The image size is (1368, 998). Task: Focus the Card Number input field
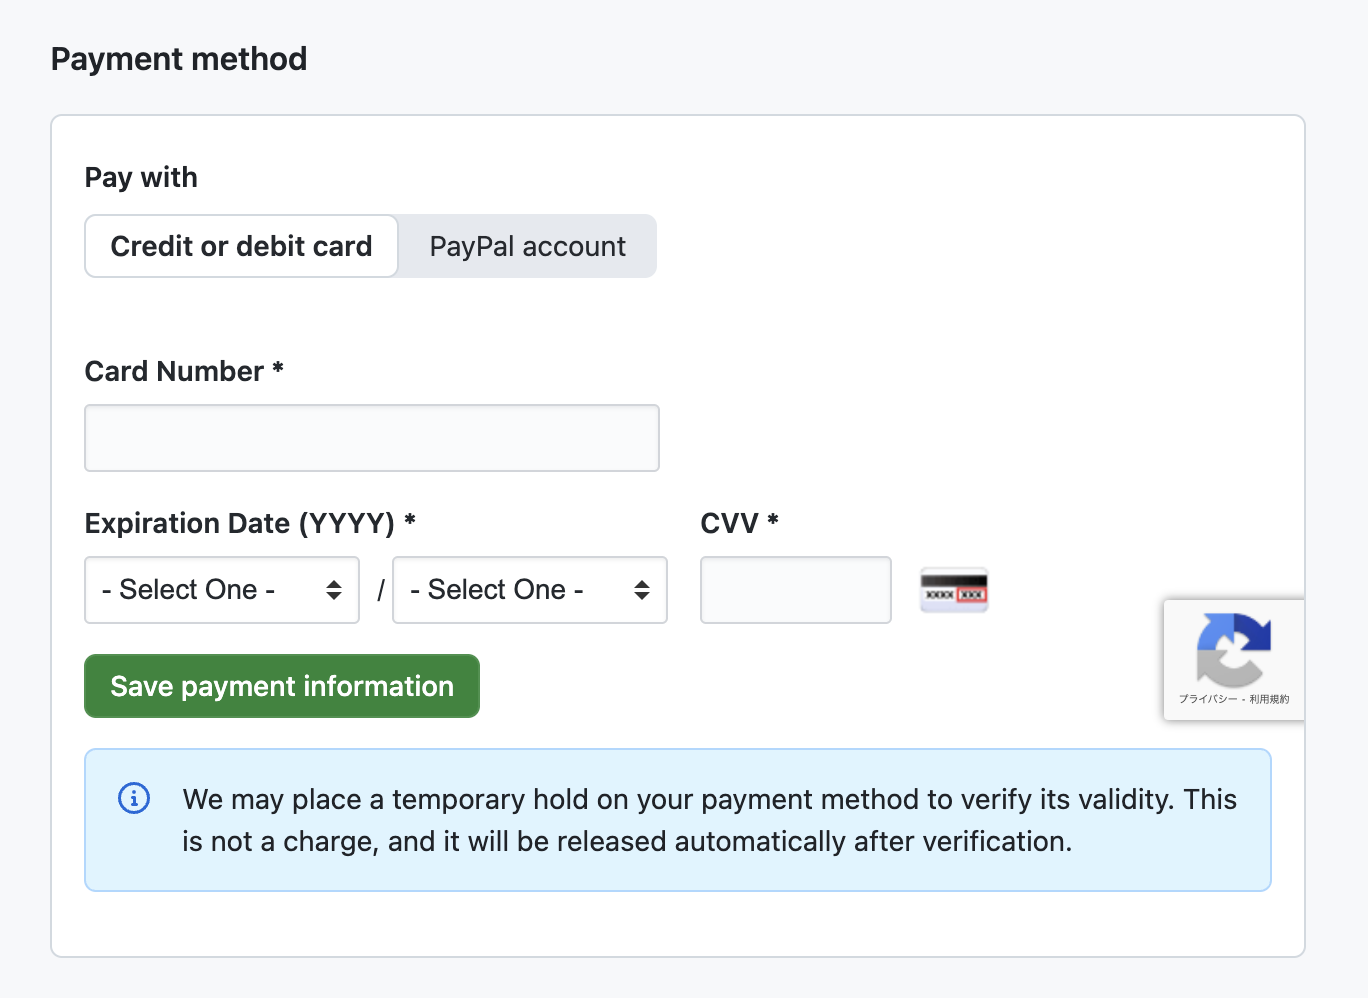click(372, 438)
